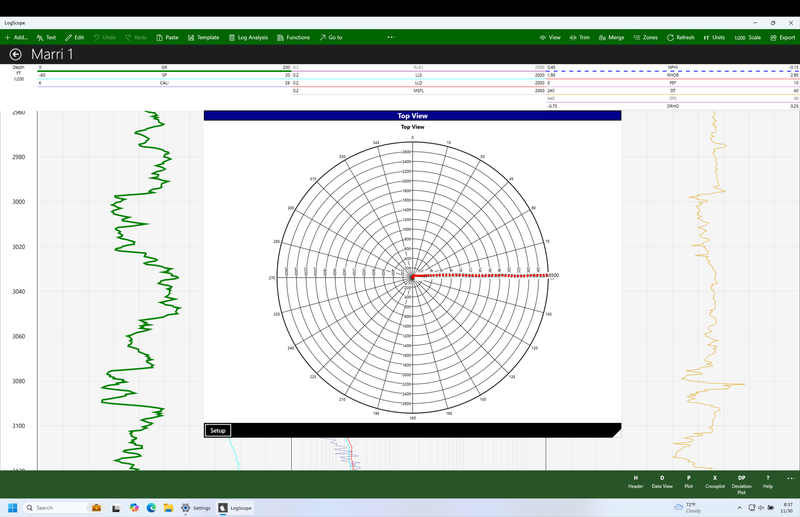Select the DRHO curve header
Image resolution: width=800 pixels, height=517 pixels.
point(672,106)
